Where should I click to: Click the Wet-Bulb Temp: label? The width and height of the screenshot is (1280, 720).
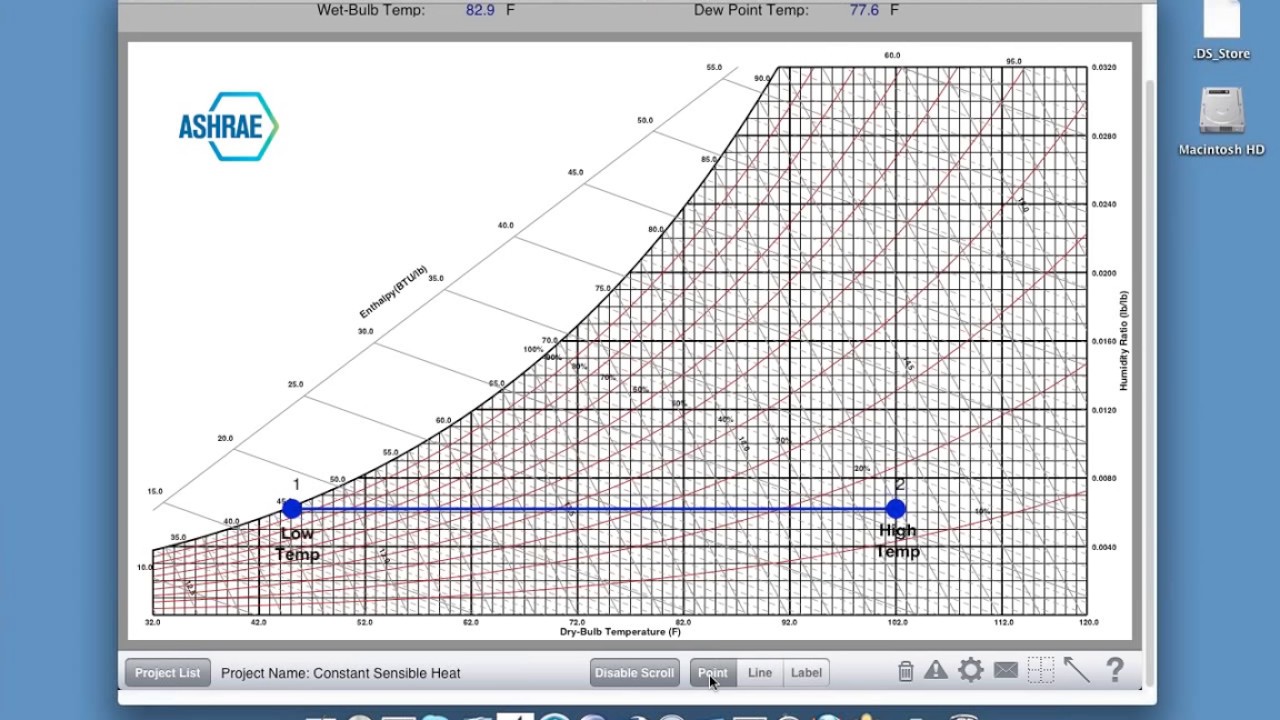[371, 10]
